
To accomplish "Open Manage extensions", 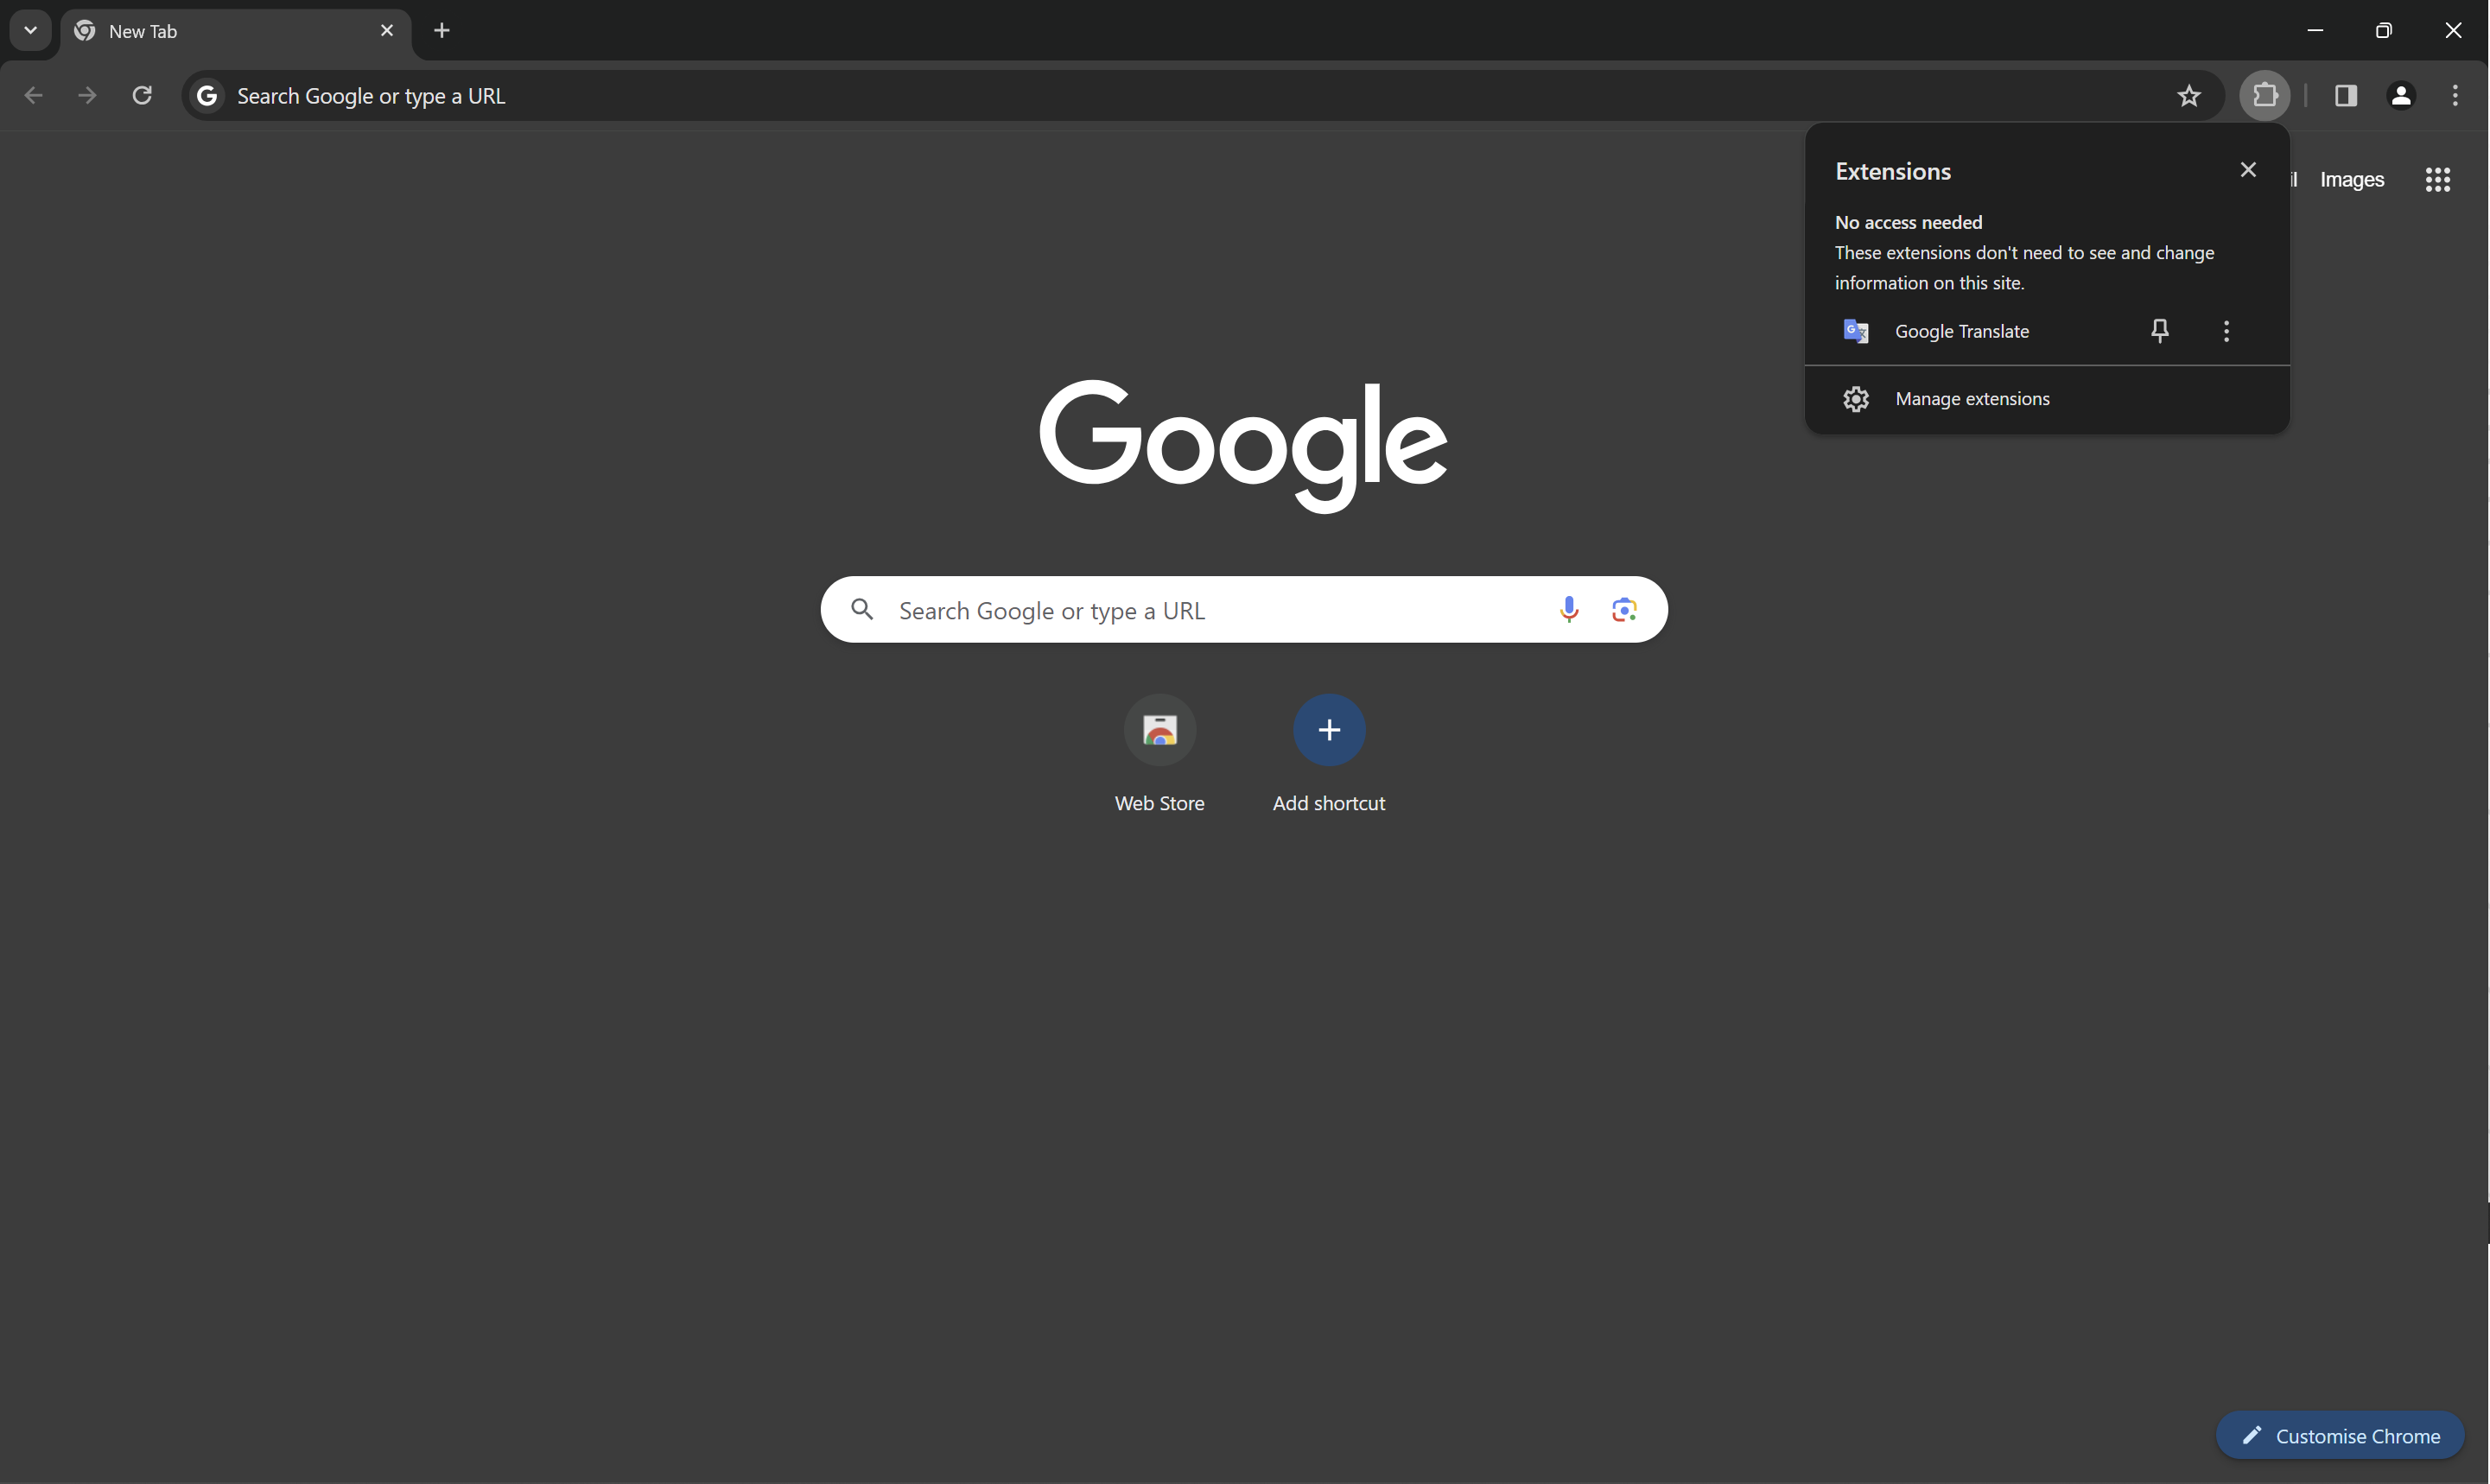I will (2046, 399).
